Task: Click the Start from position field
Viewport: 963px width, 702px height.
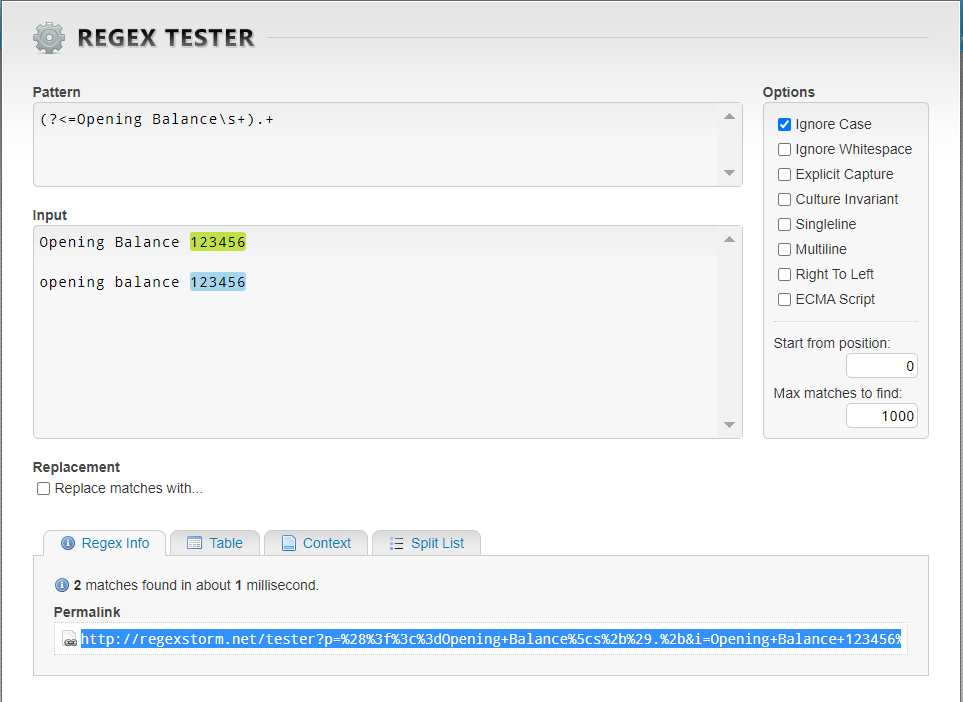Action: tap(882, 365)
